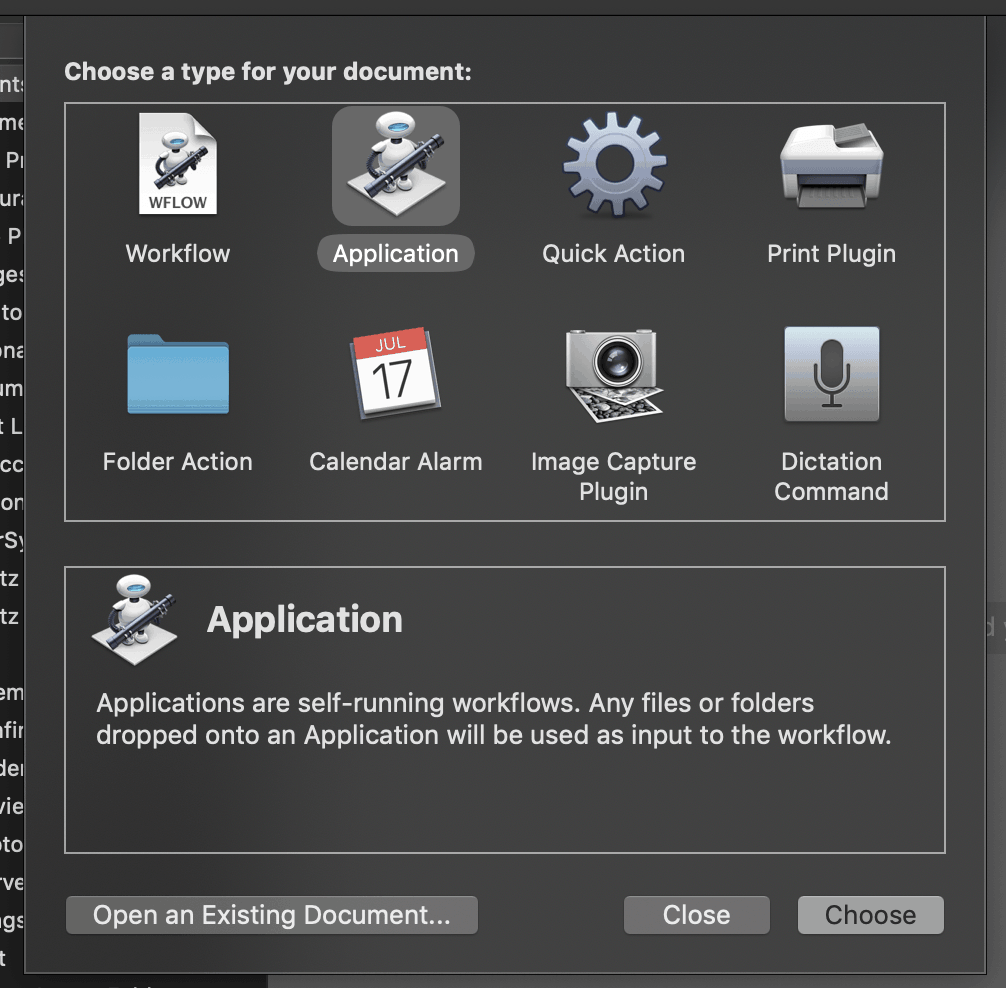
Task: Click the highlighted Application label
Action: [396, 253]
